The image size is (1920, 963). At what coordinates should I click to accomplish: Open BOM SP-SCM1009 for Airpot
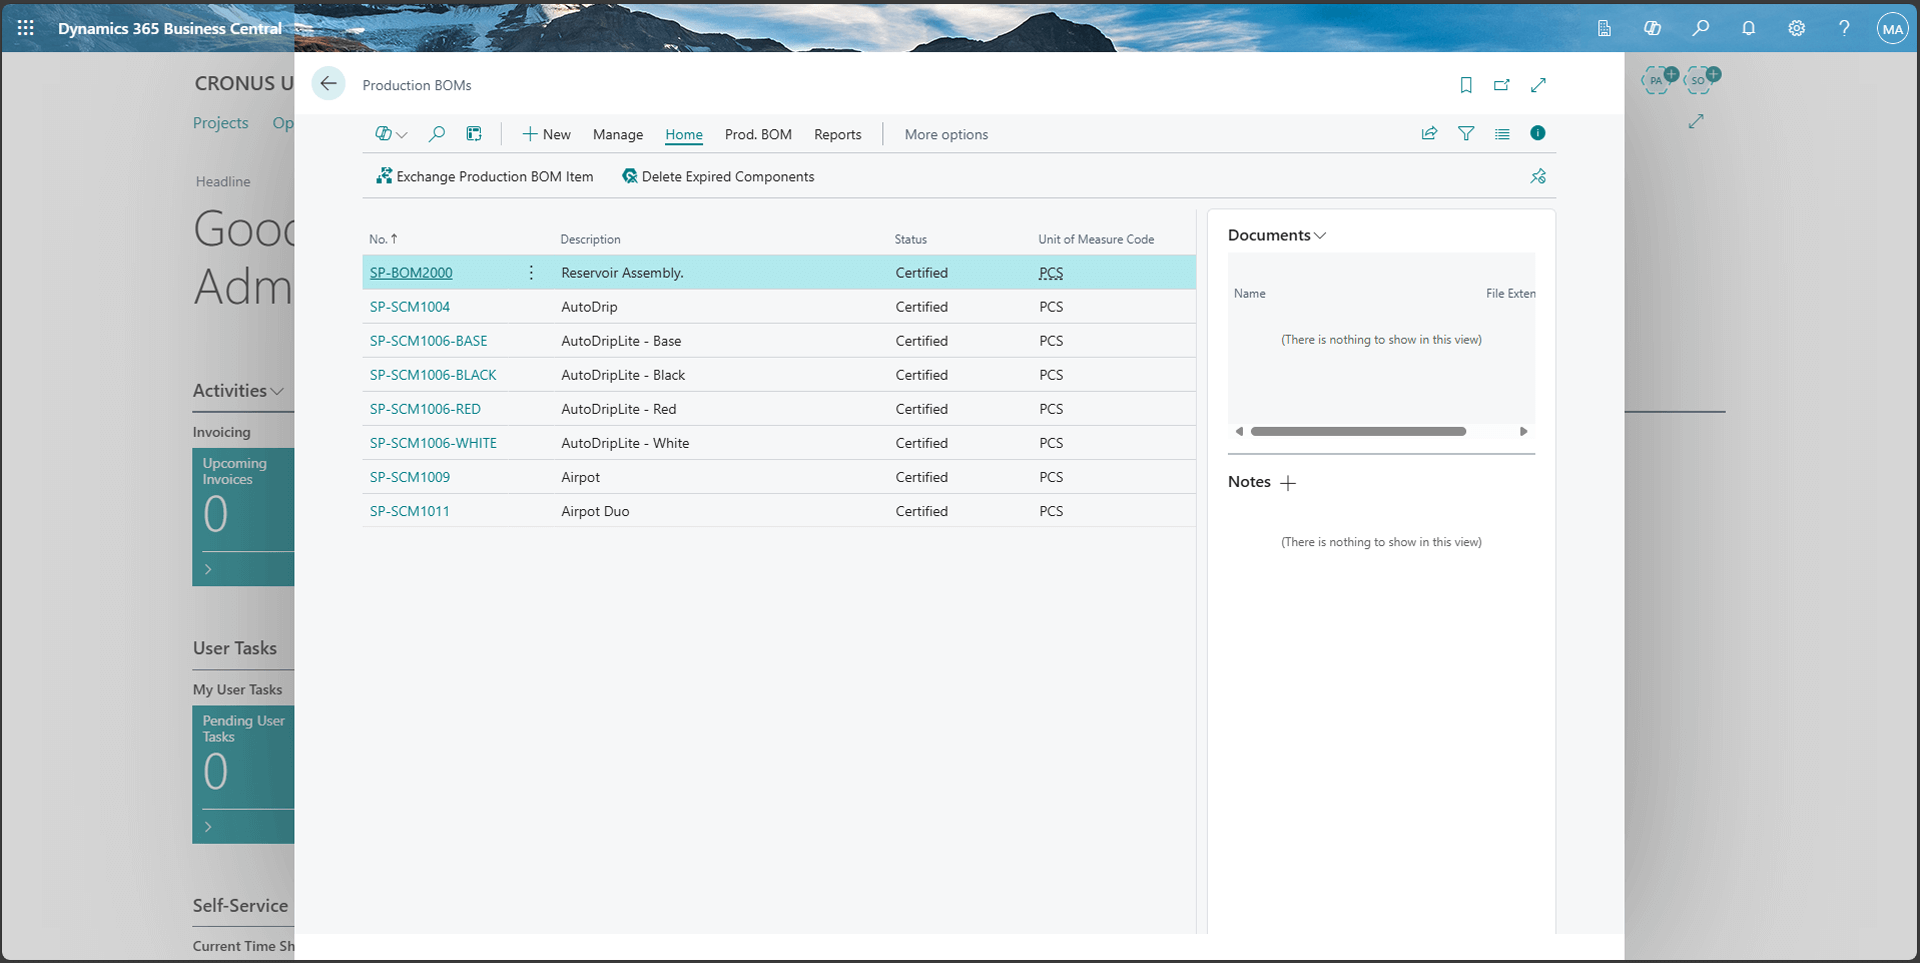[409, 477]
